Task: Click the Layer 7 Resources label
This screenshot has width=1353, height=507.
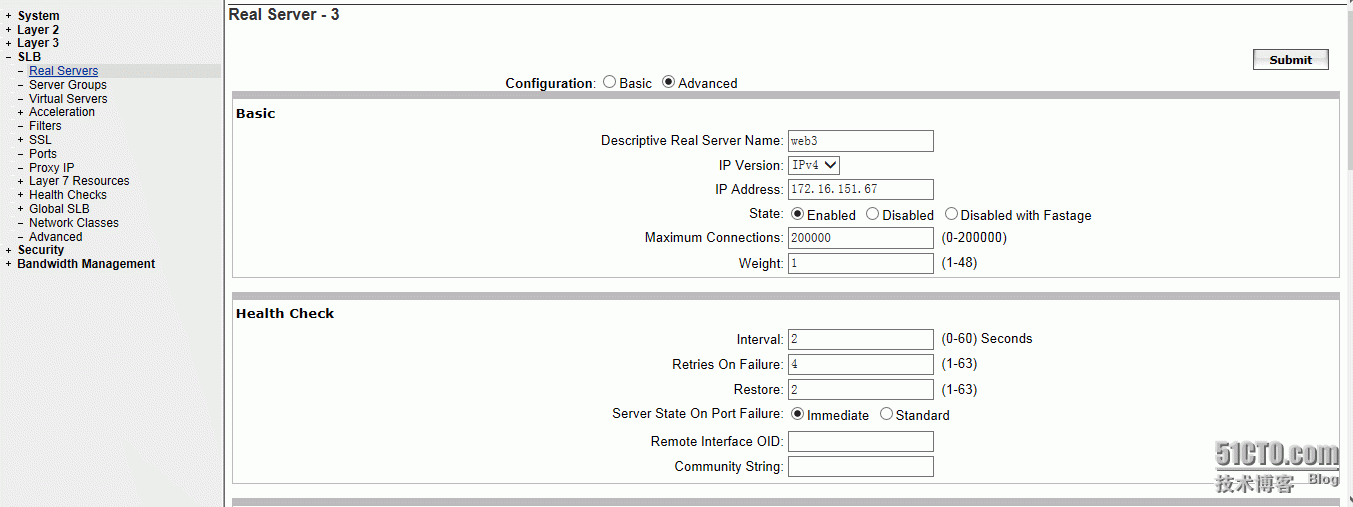Action: click(x=79, y=181)
